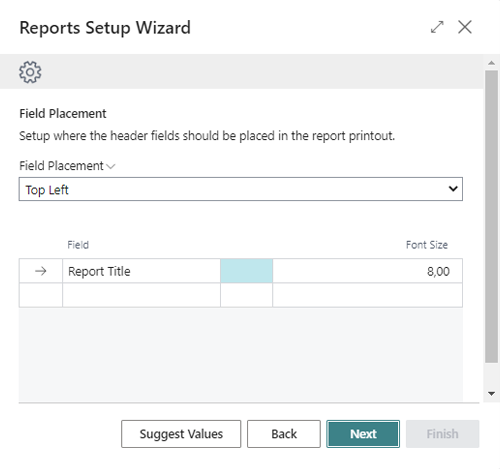The height and width of the screenshot is (469, 500).
Task: Click the row arrow beside Report Title
Action: pyautogui.click(x=41, y=271)
